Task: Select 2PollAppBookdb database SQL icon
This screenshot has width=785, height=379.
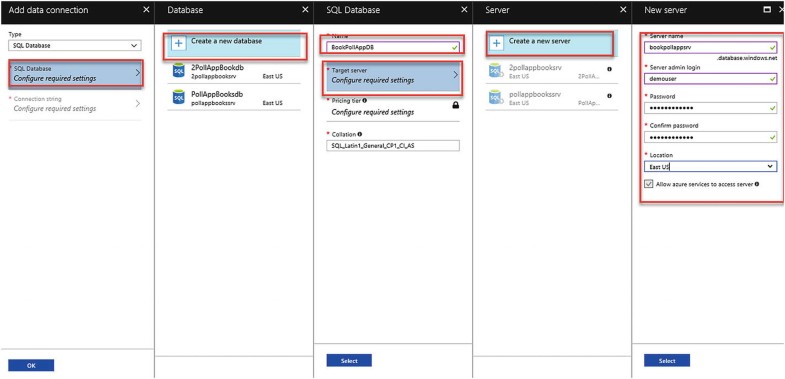Action: [x=179, y=71]
